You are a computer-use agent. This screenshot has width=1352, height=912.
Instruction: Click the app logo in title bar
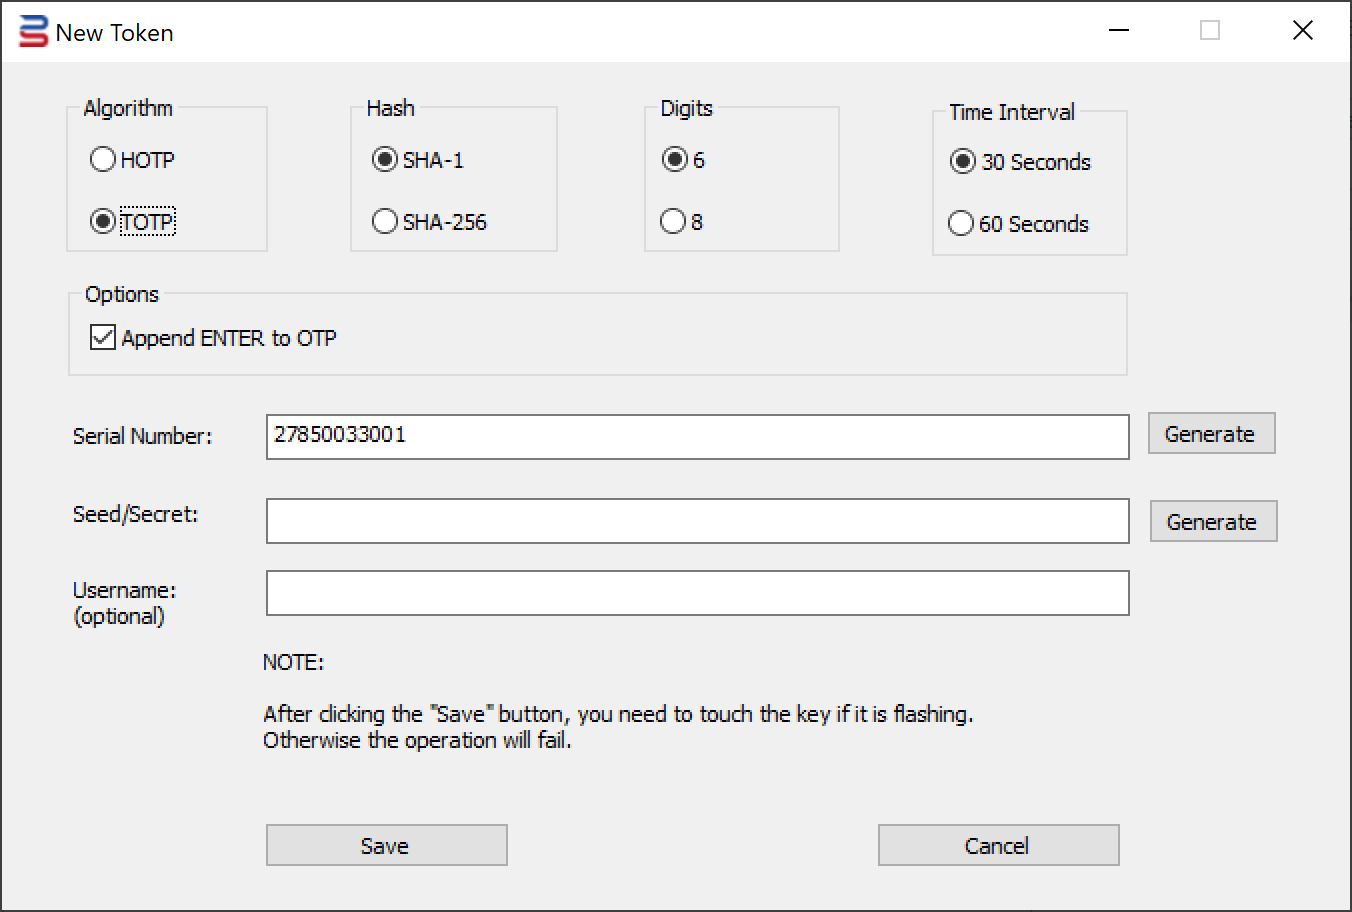click(33, 32)
